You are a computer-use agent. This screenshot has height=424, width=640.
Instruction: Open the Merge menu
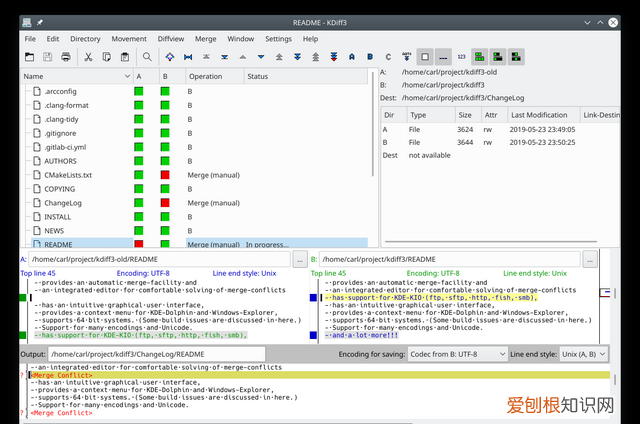coord(205,39)
